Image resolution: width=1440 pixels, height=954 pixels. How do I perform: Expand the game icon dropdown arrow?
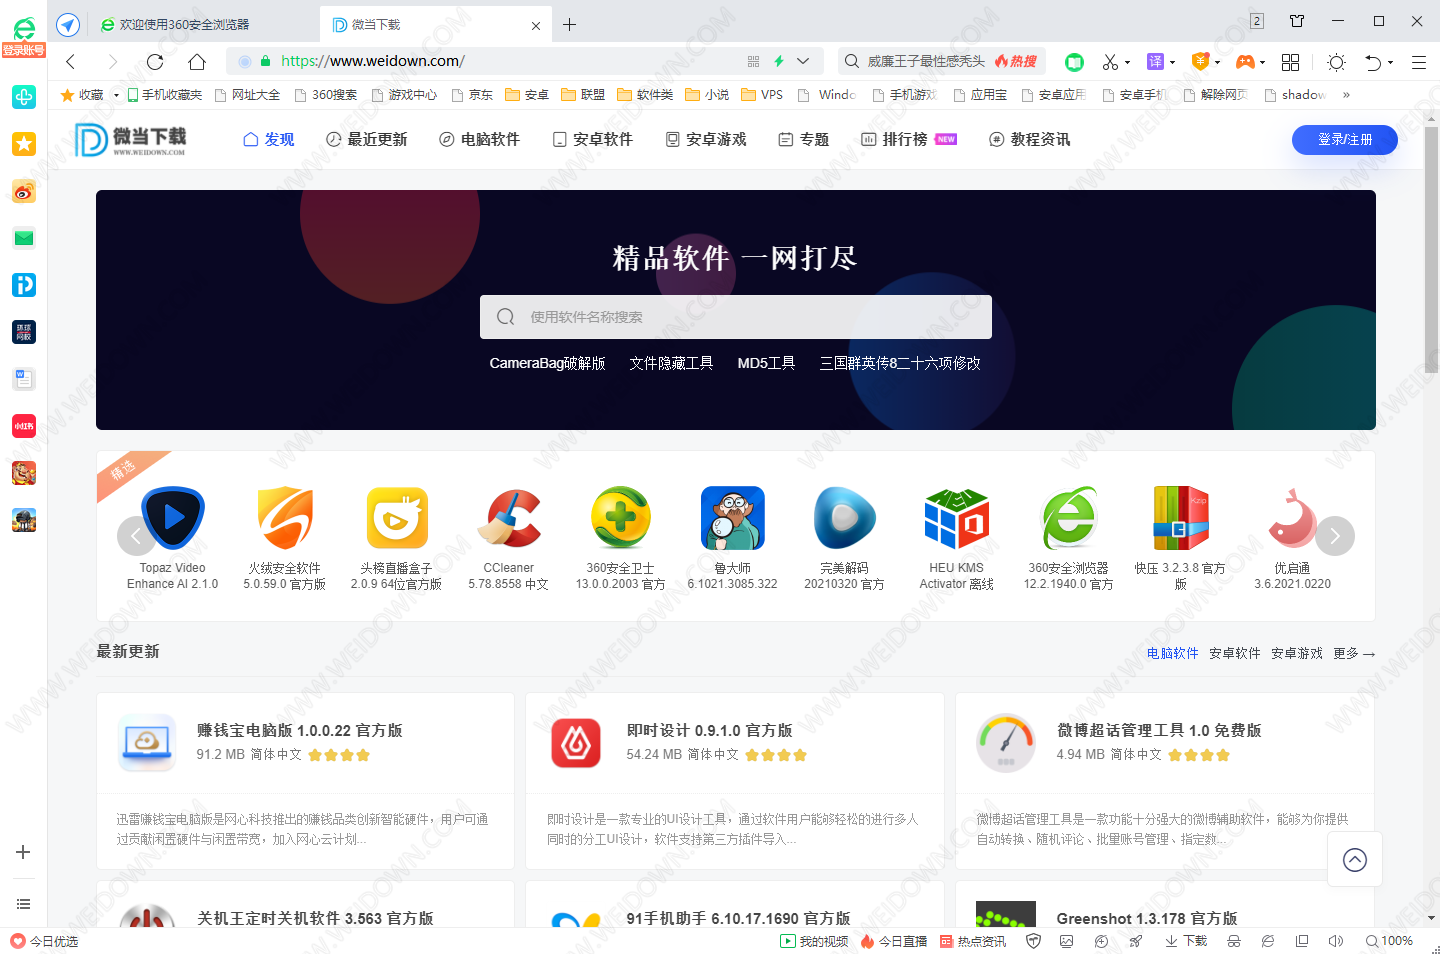[x=1262, y=62]
